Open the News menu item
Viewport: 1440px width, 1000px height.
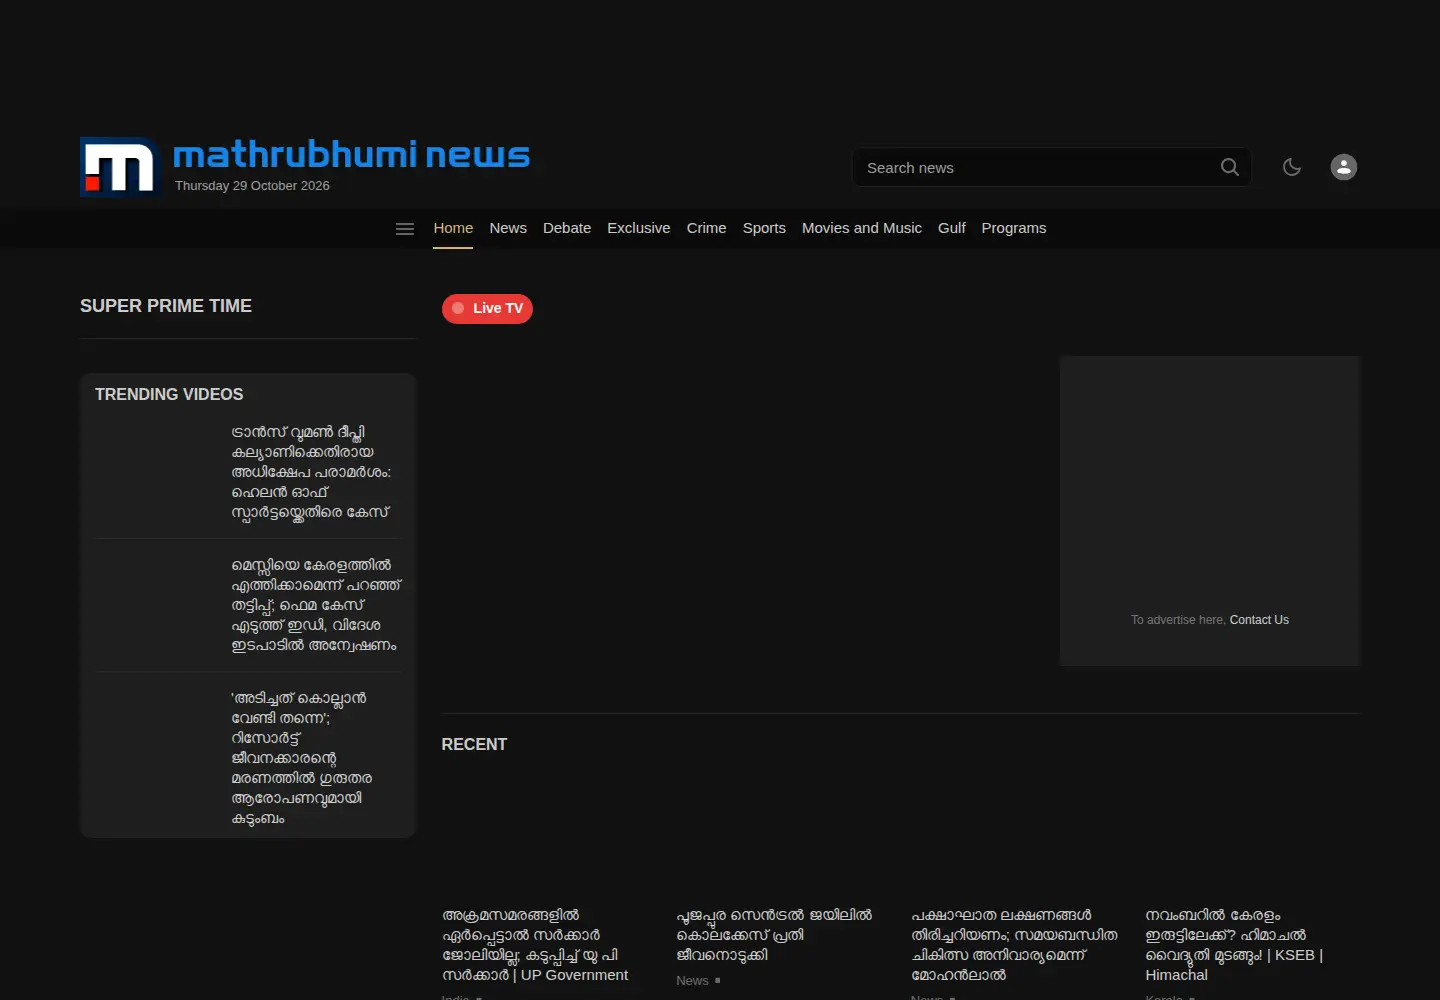[x=508, y=228]
